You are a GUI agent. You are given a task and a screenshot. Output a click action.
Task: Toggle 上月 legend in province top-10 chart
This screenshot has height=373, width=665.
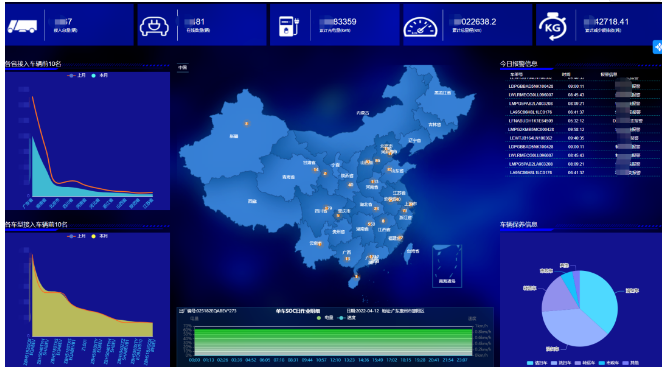click(x=77, y=75)
